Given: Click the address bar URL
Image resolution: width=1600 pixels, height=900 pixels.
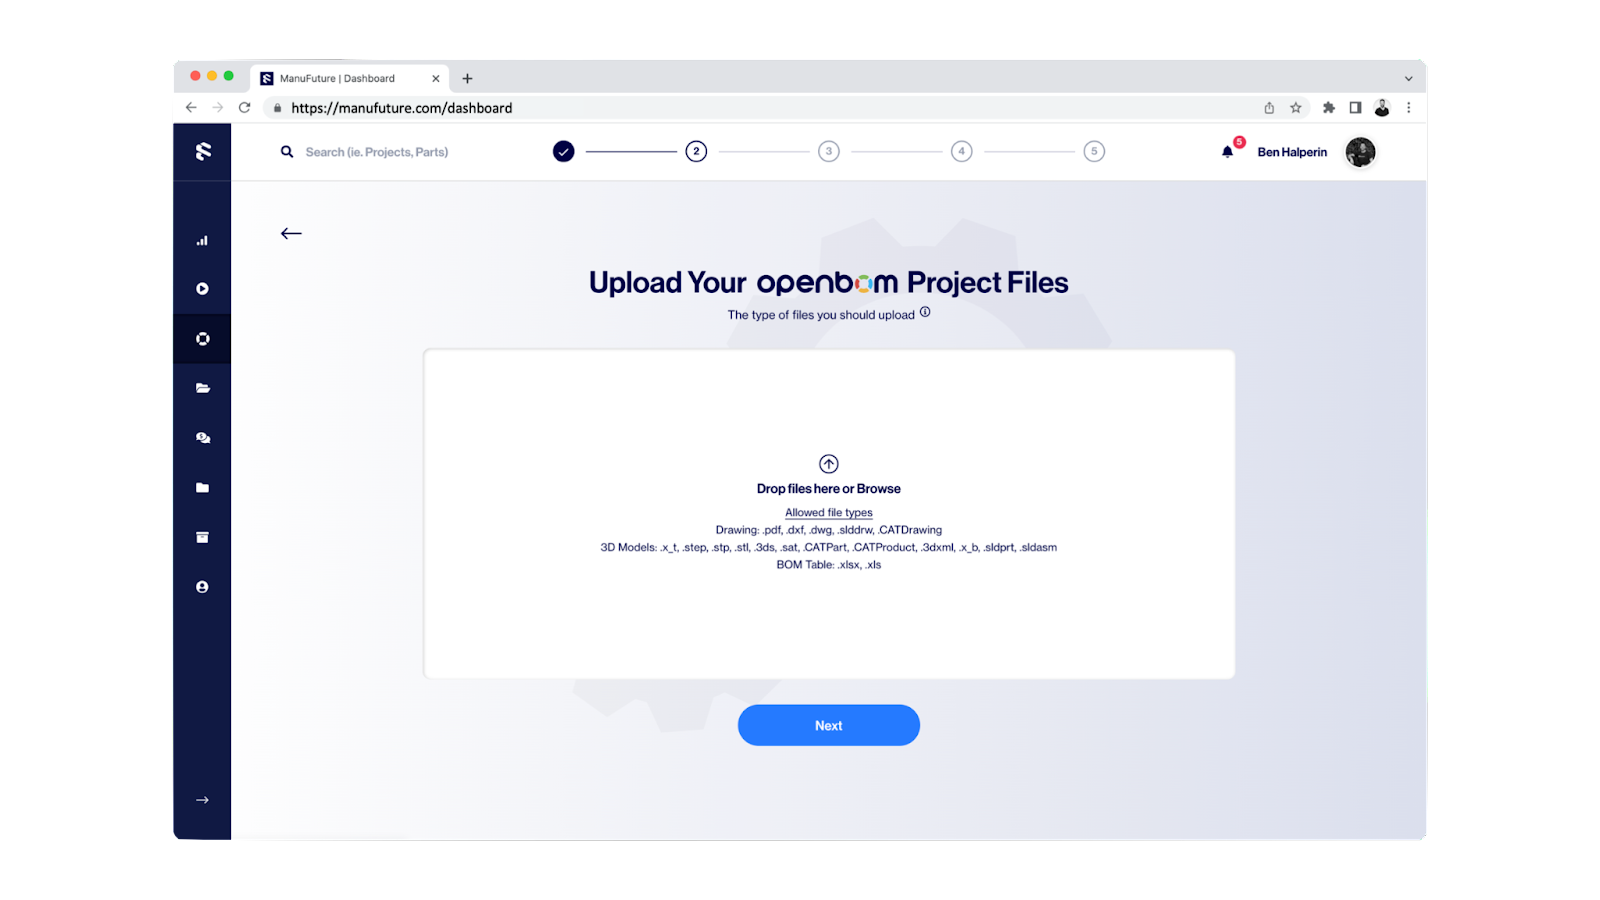Looking at the screenshot, I should click(x=402, y=108).
